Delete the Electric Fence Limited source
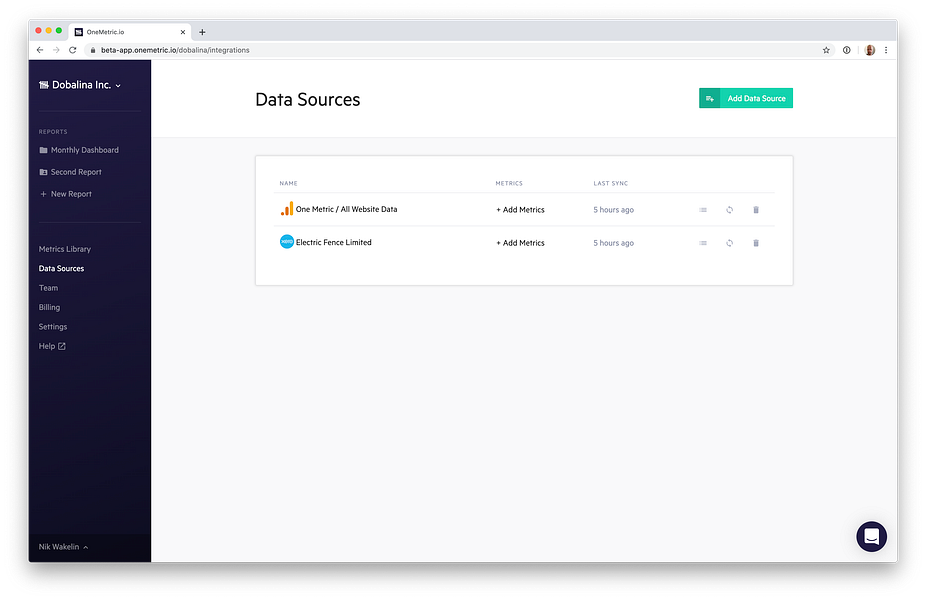Image resolution: width=926 pixels, height=600 pixels. tap(756, 243)
